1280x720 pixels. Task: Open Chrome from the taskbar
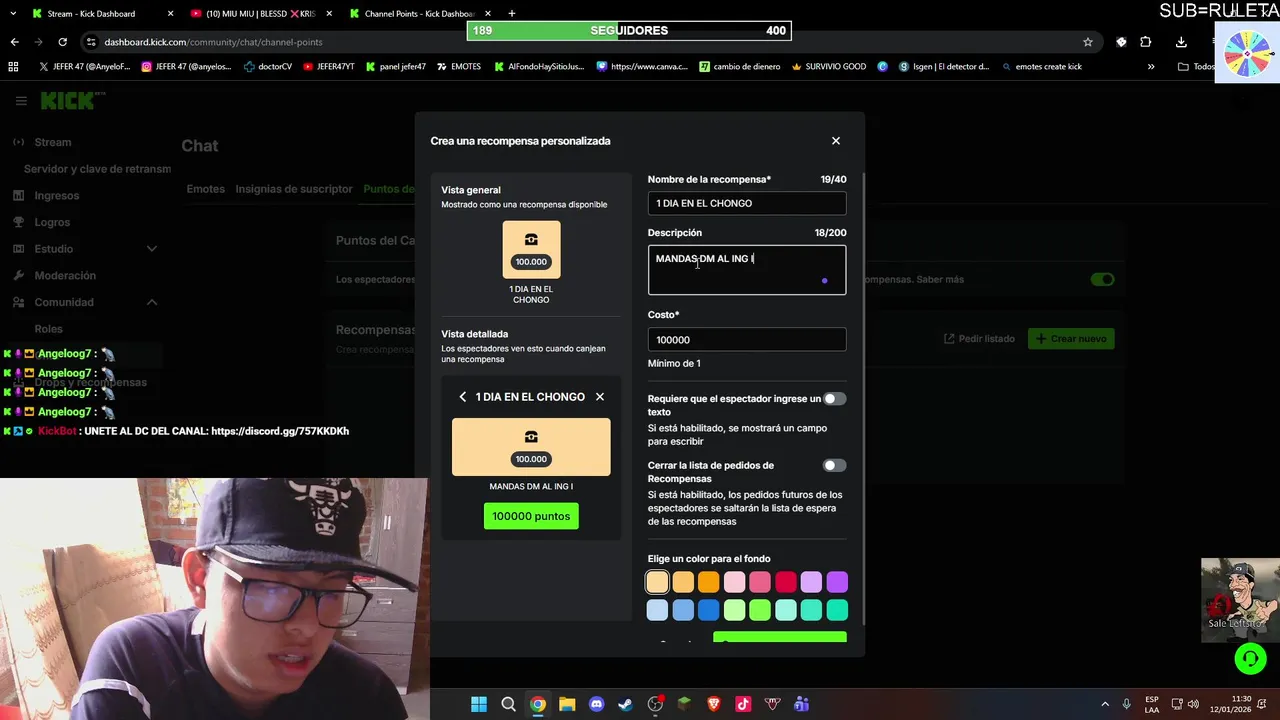pos(538,704)
